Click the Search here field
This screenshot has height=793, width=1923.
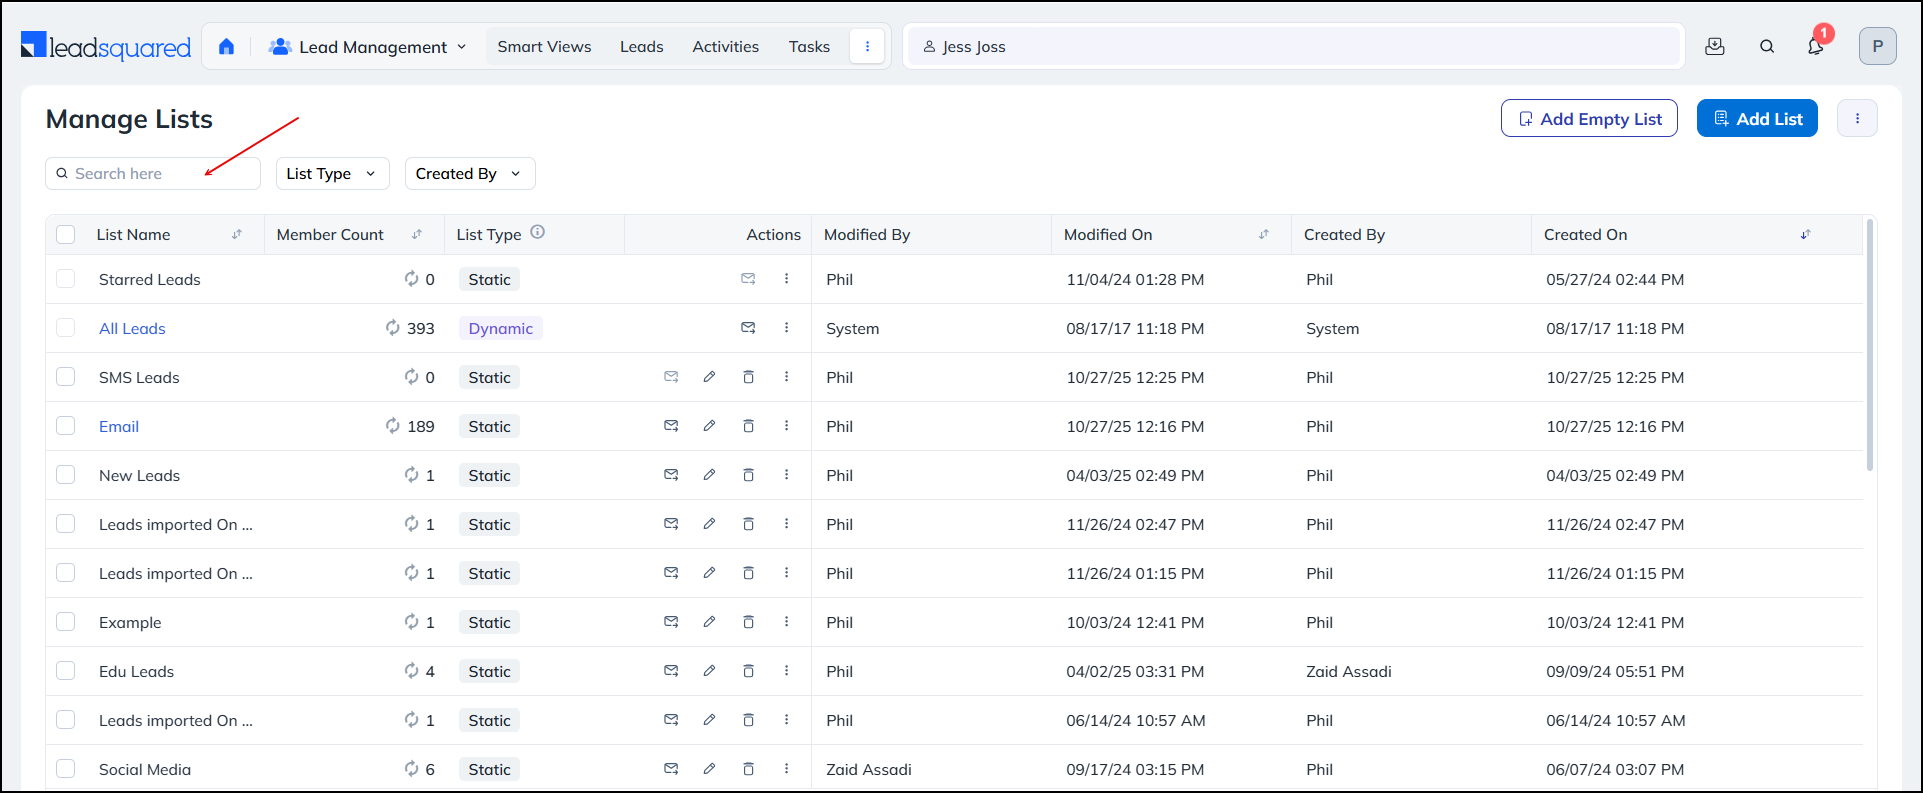[153, 173]
